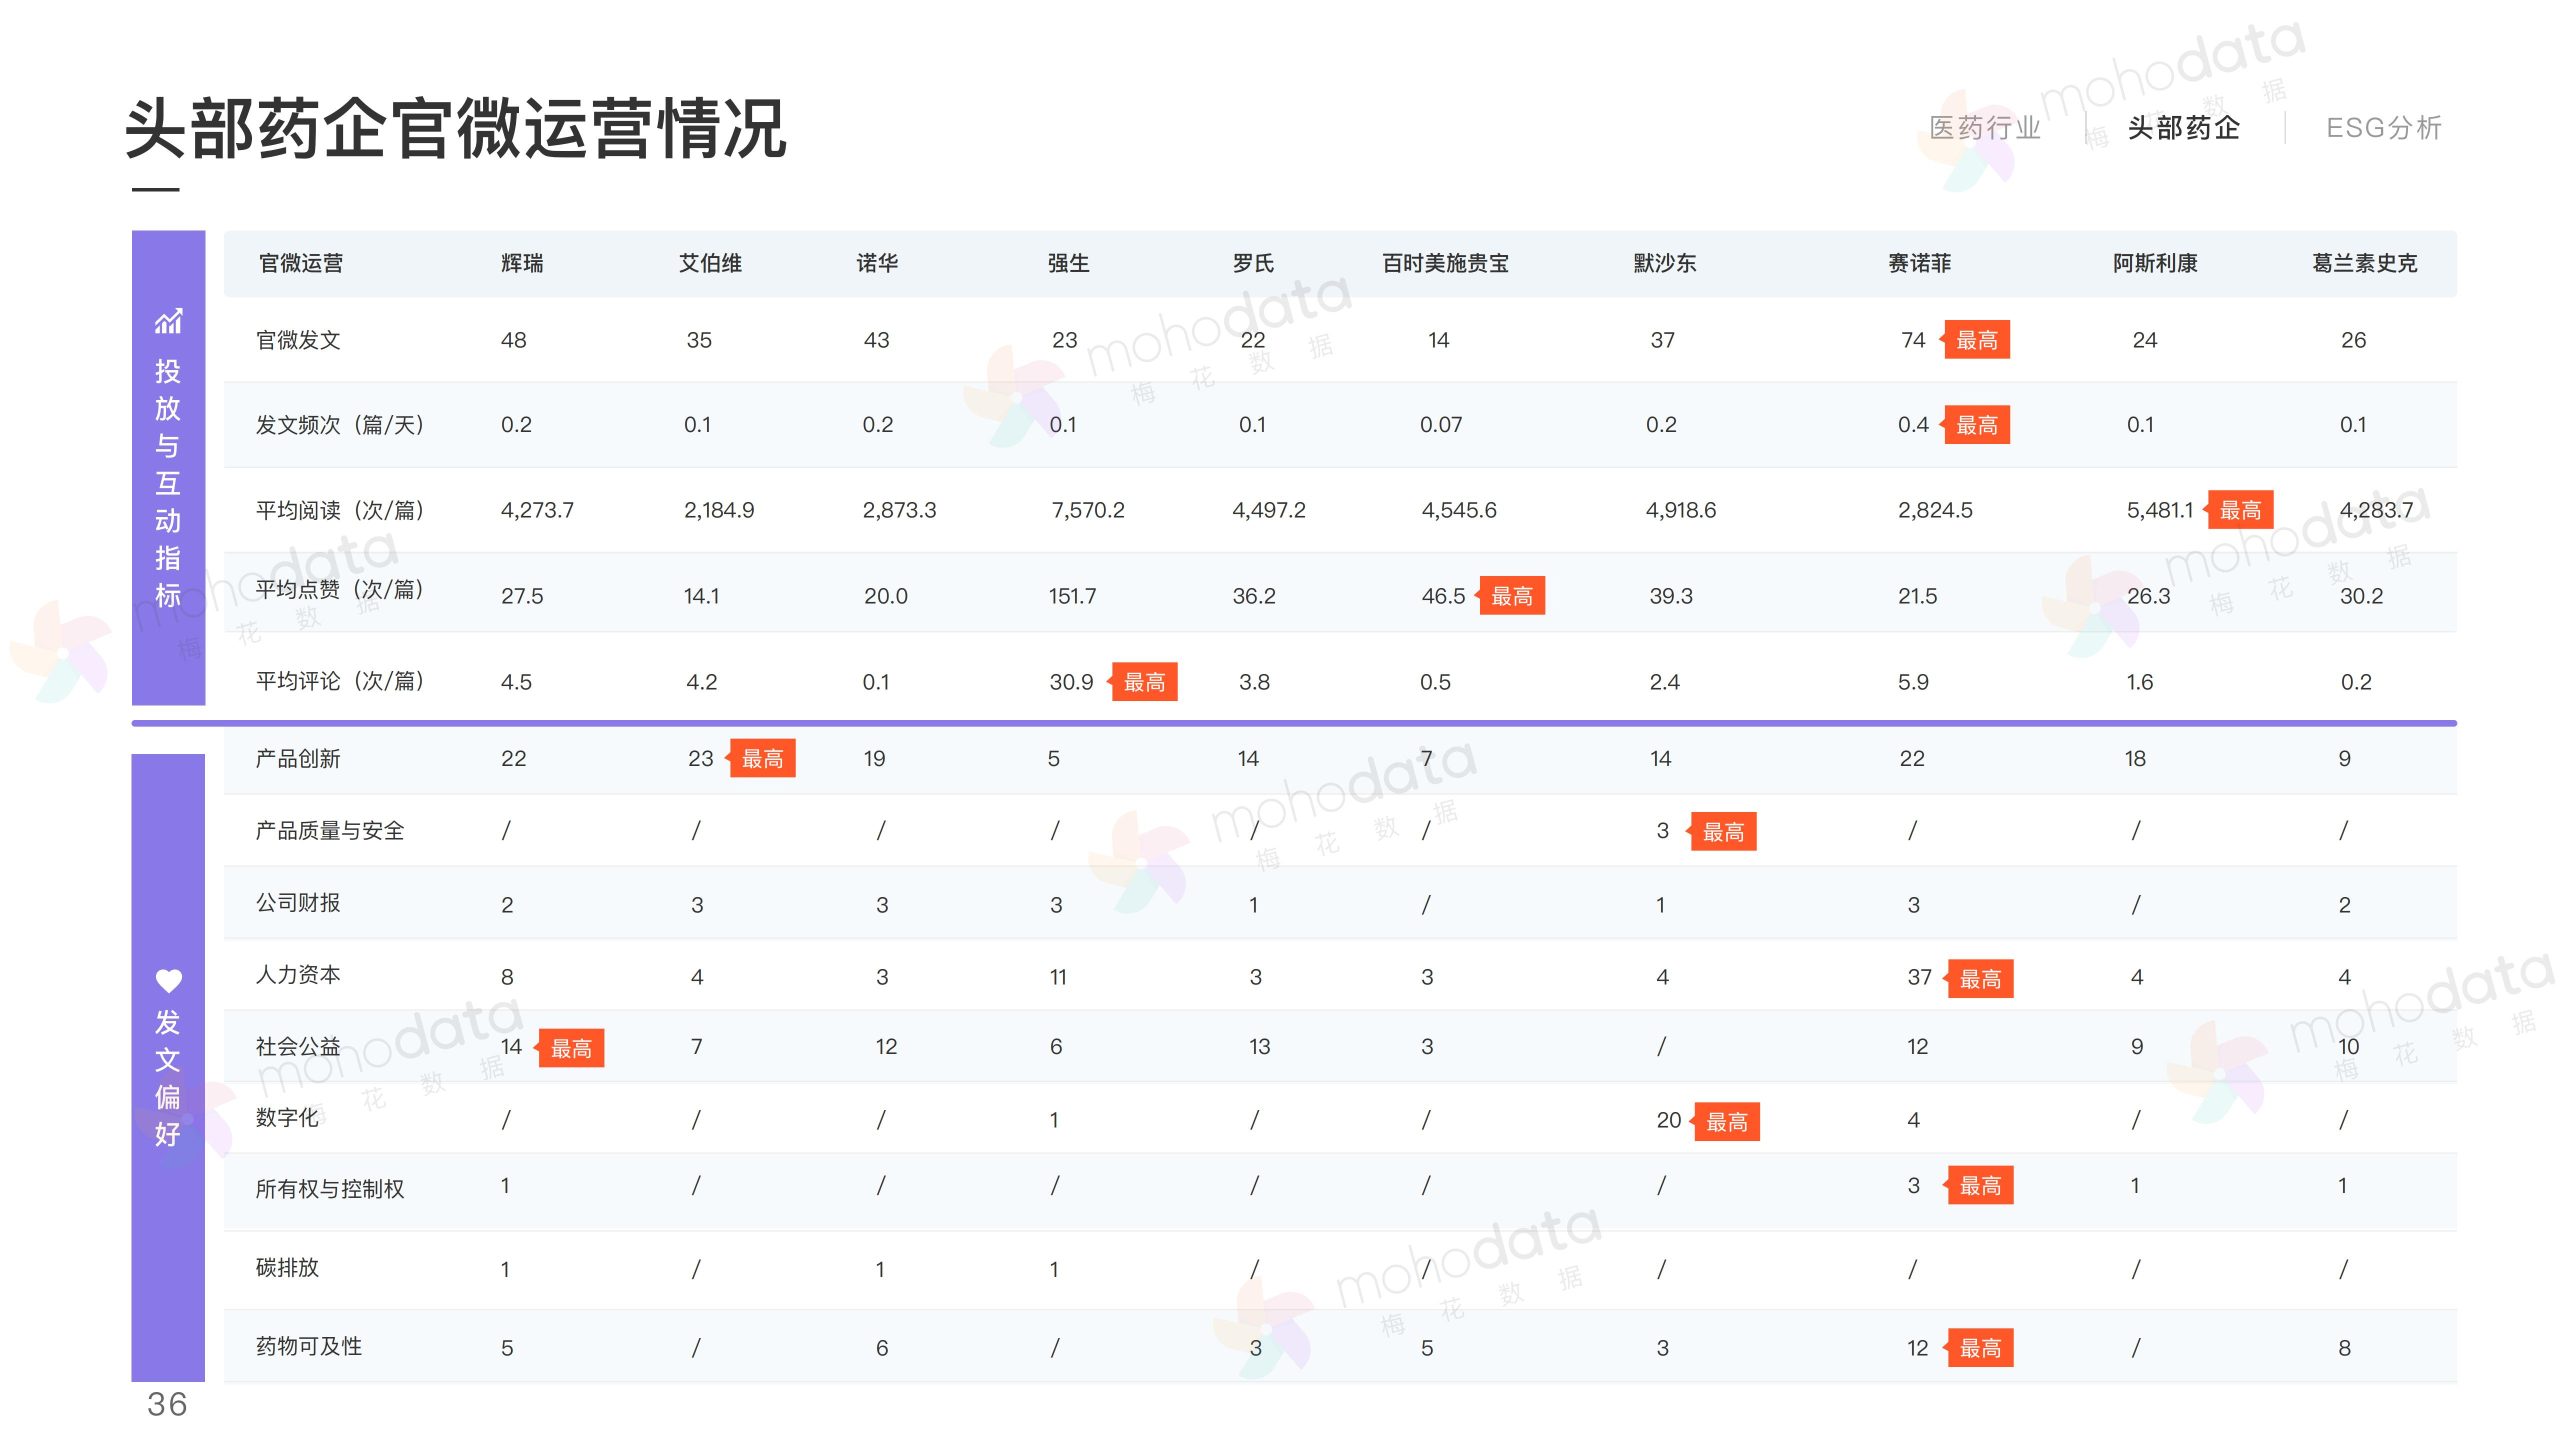This screenshot has height=1440, width=2560.
Task: Select the 葛兰素史克 column header
Action: click(x=2364, y=263)
